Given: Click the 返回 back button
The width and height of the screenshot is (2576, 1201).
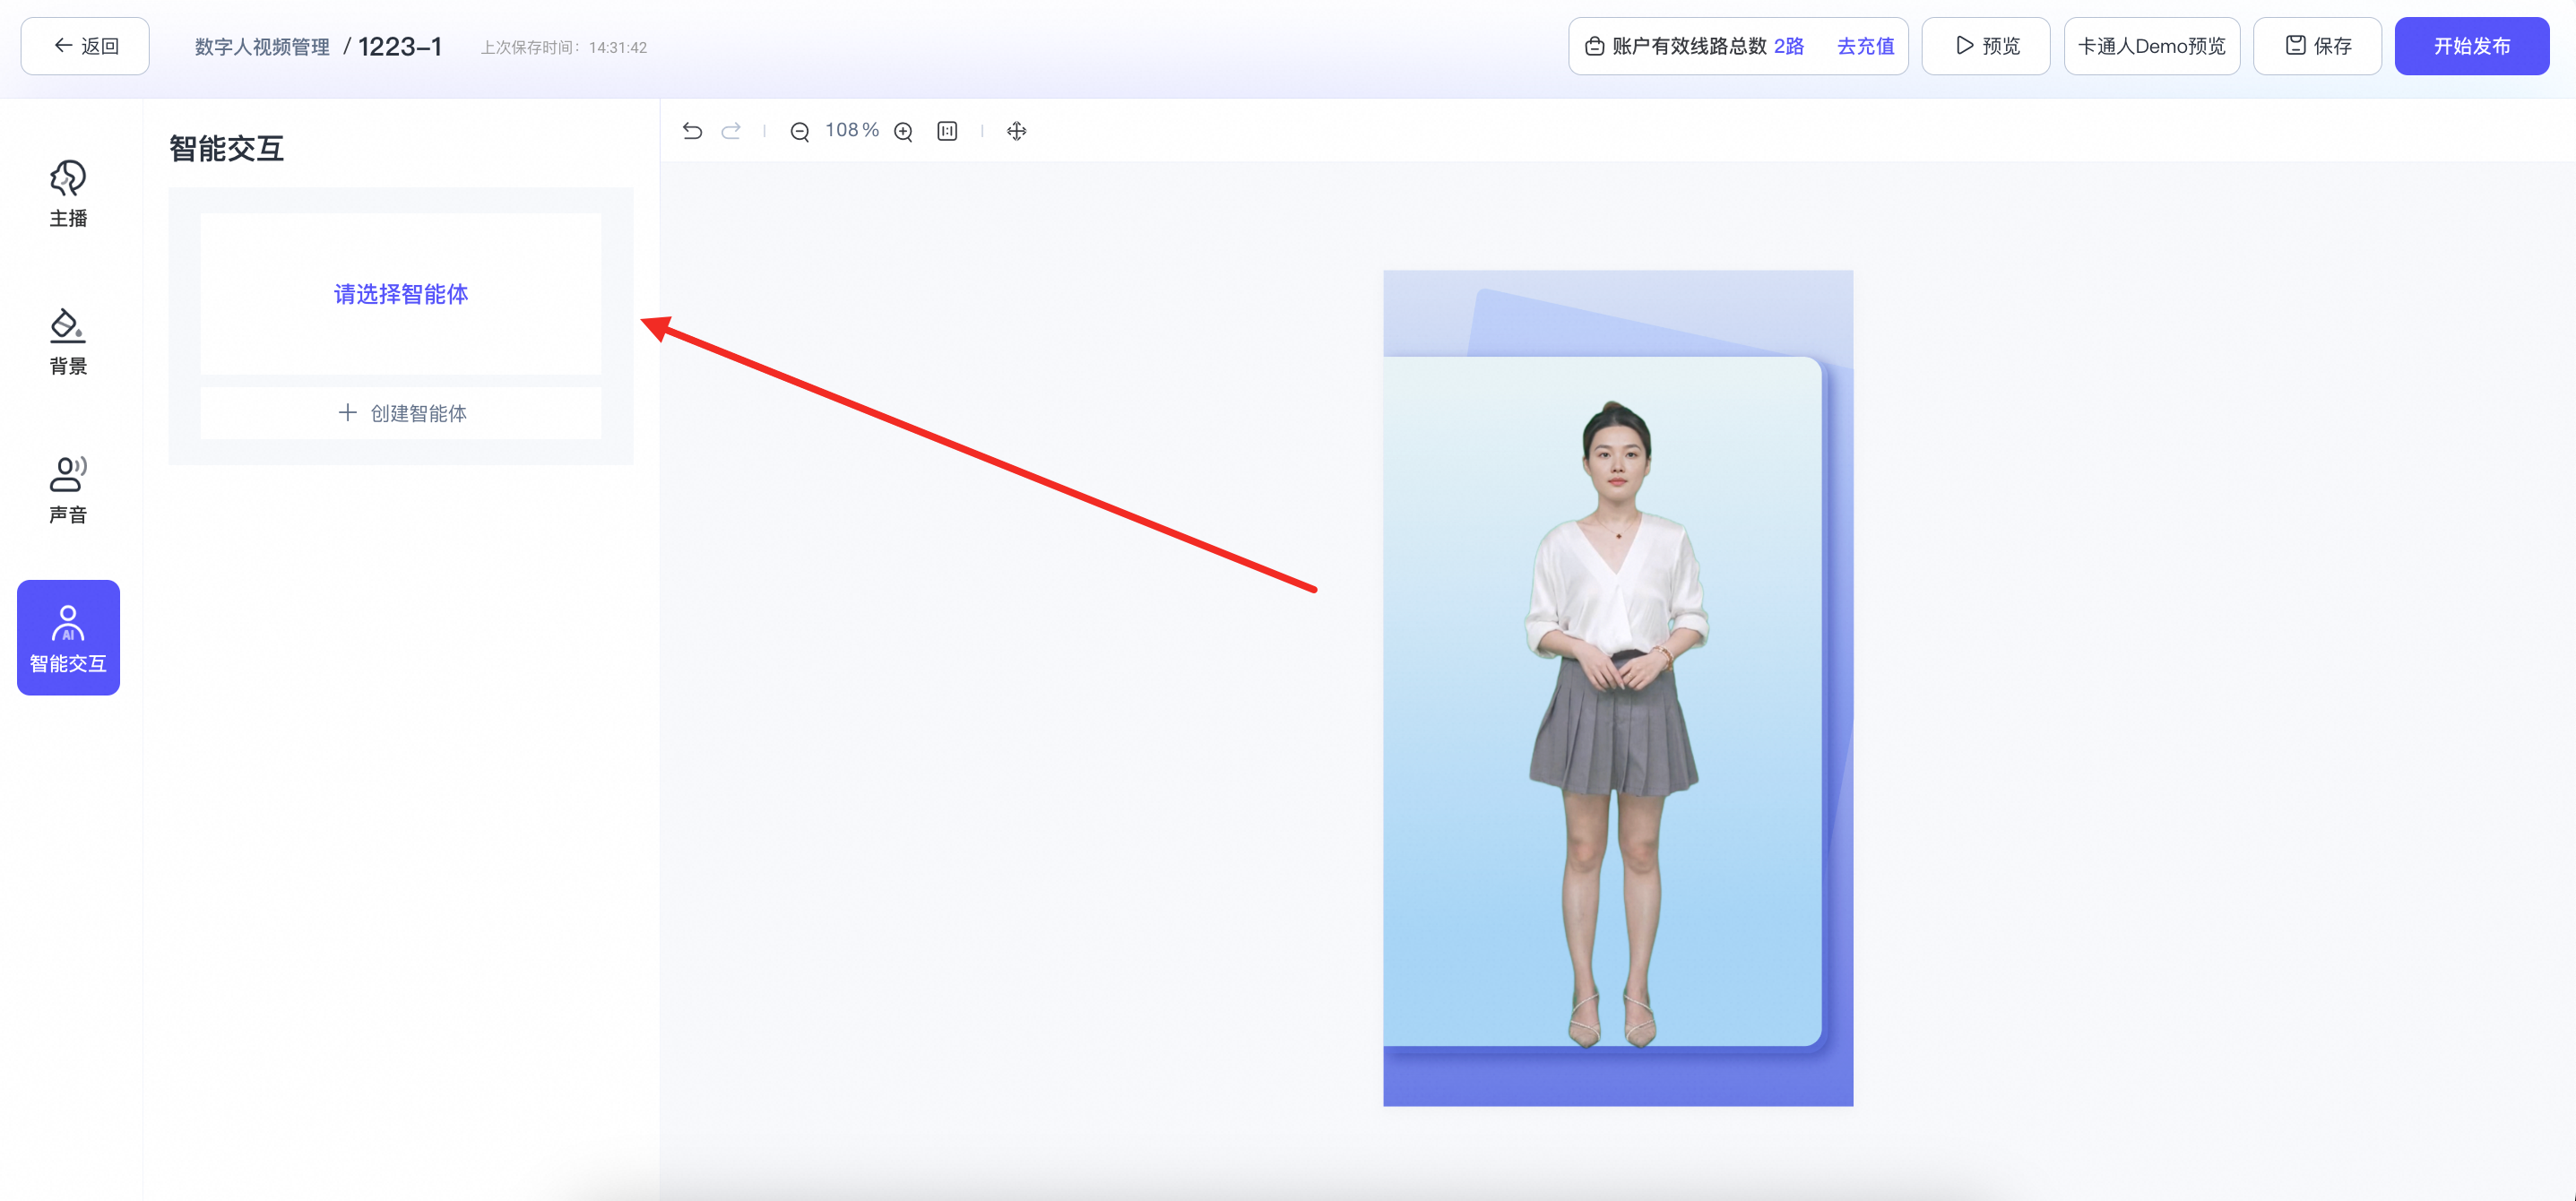Looking at the screenshot, I should [x=85, y=46].
